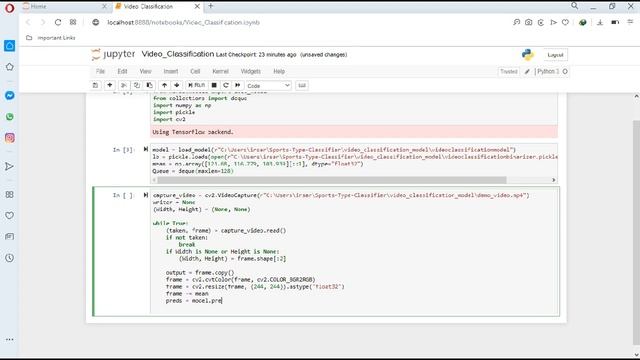
Task: Click the horizontal scrollbar of cell 3
Action: pyautogui.click(x=332, y=180)
